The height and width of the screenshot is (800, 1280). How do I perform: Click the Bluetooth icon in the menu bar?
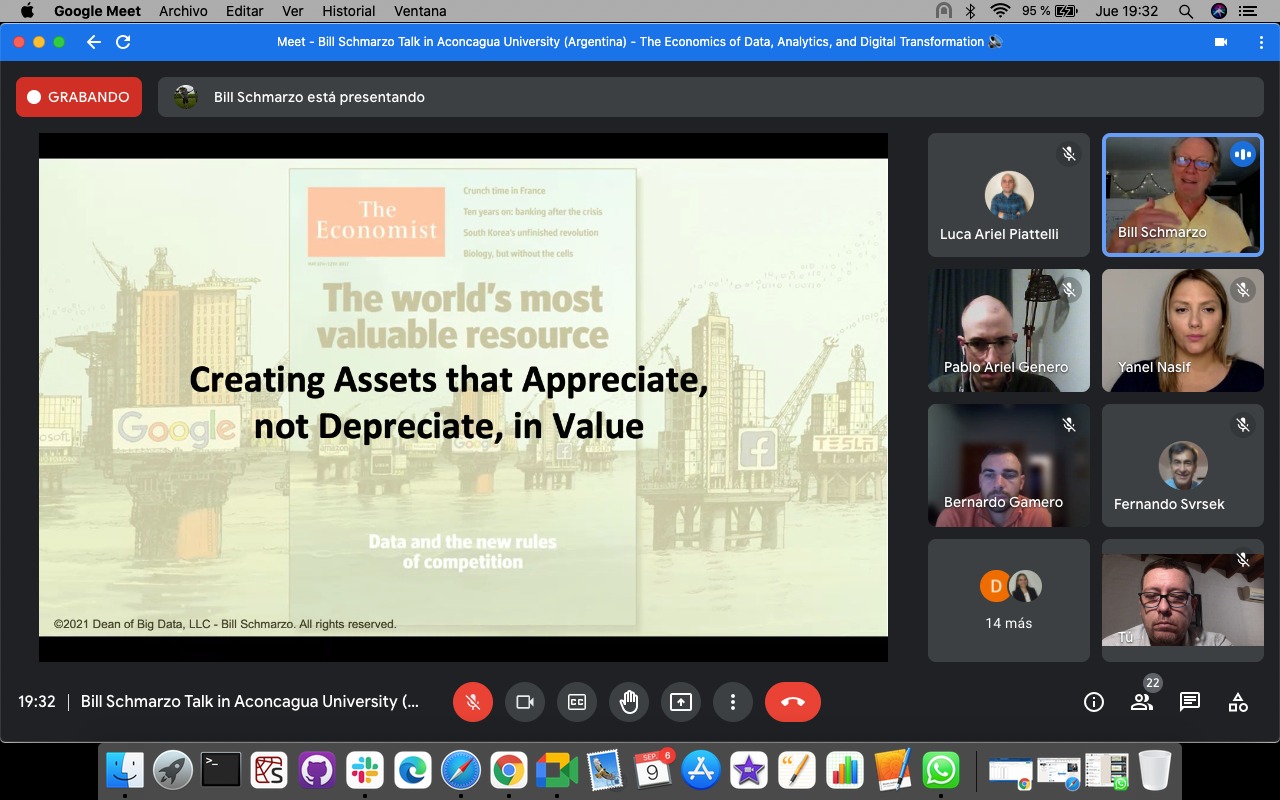pos(970,11)
